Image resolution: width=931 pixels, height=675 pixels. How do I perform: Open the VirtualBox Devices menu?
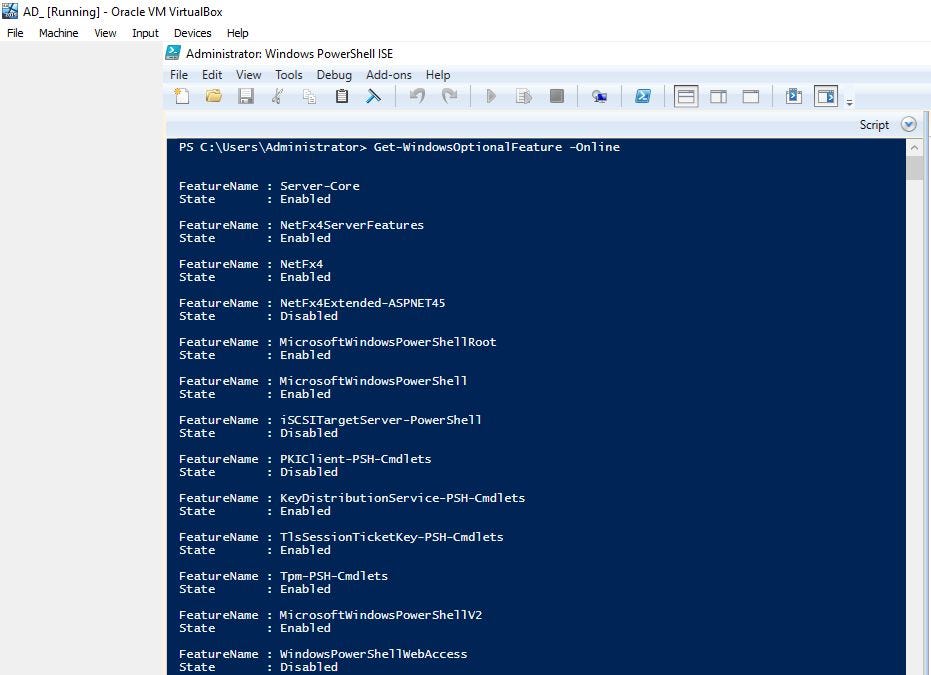coord(192,32)
